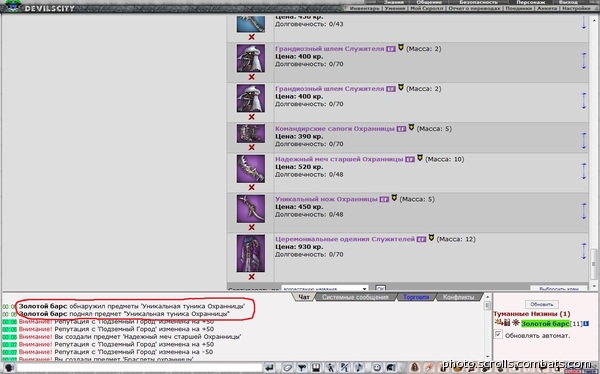This screenshot has width=600, height=374.
Task: Click the info icon after Золотой барс [11]
Action: 586,324
